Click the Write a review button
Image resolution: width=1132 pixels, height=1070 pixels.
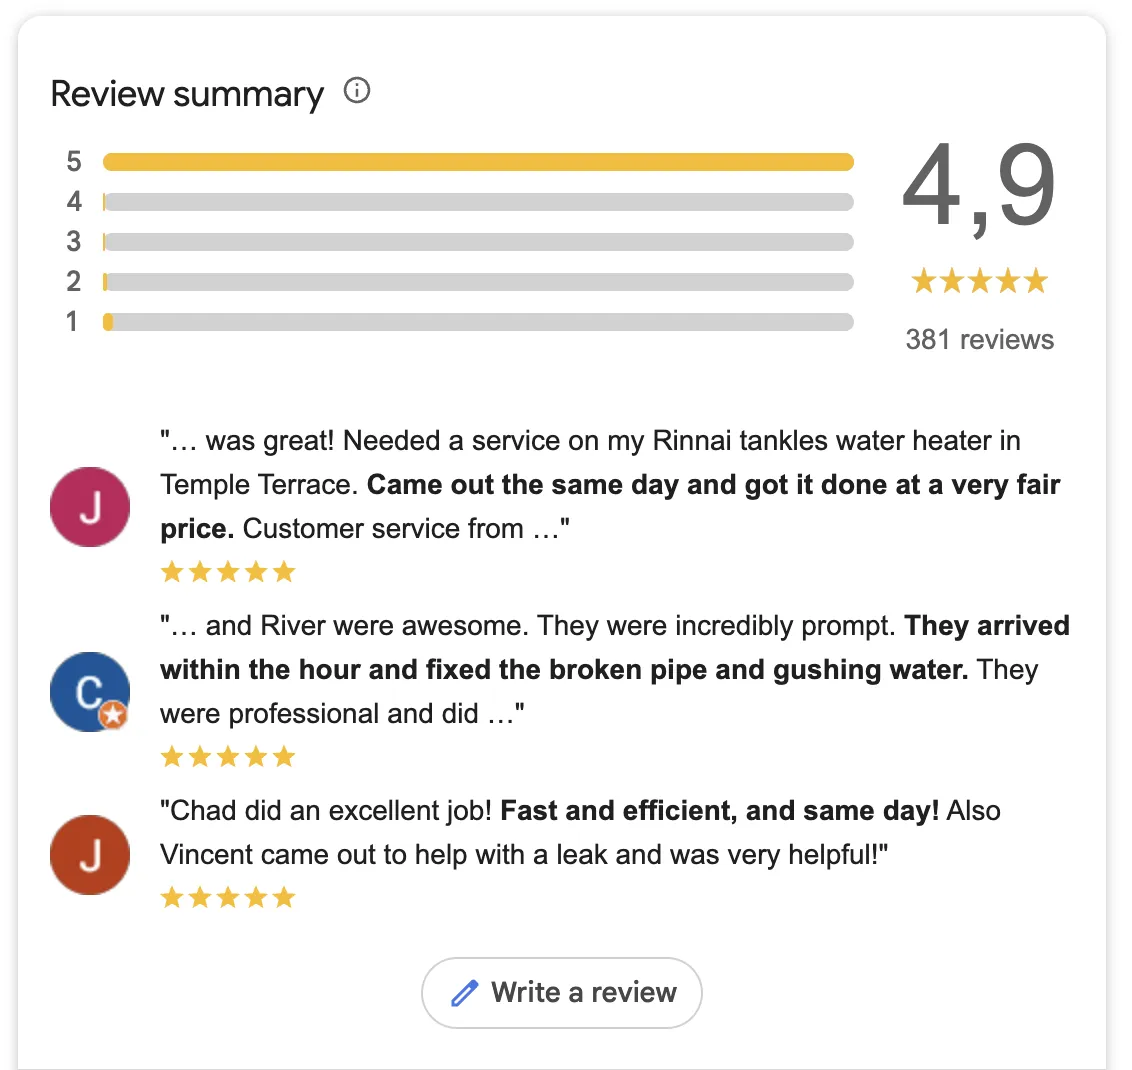pyautogui.click(x=562, y=993)
